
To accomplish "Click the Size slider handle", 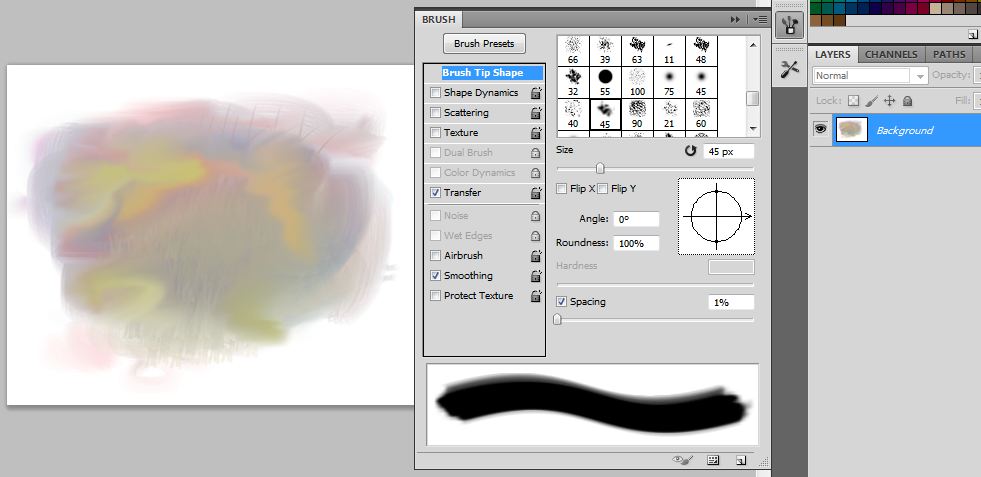I will (600, 168).
